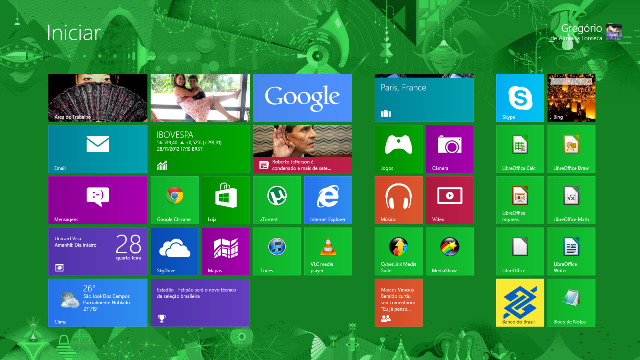Open the SkyDrive tile
The height and width of the screenshot is (360, 640).
click(x=175, y=251)
